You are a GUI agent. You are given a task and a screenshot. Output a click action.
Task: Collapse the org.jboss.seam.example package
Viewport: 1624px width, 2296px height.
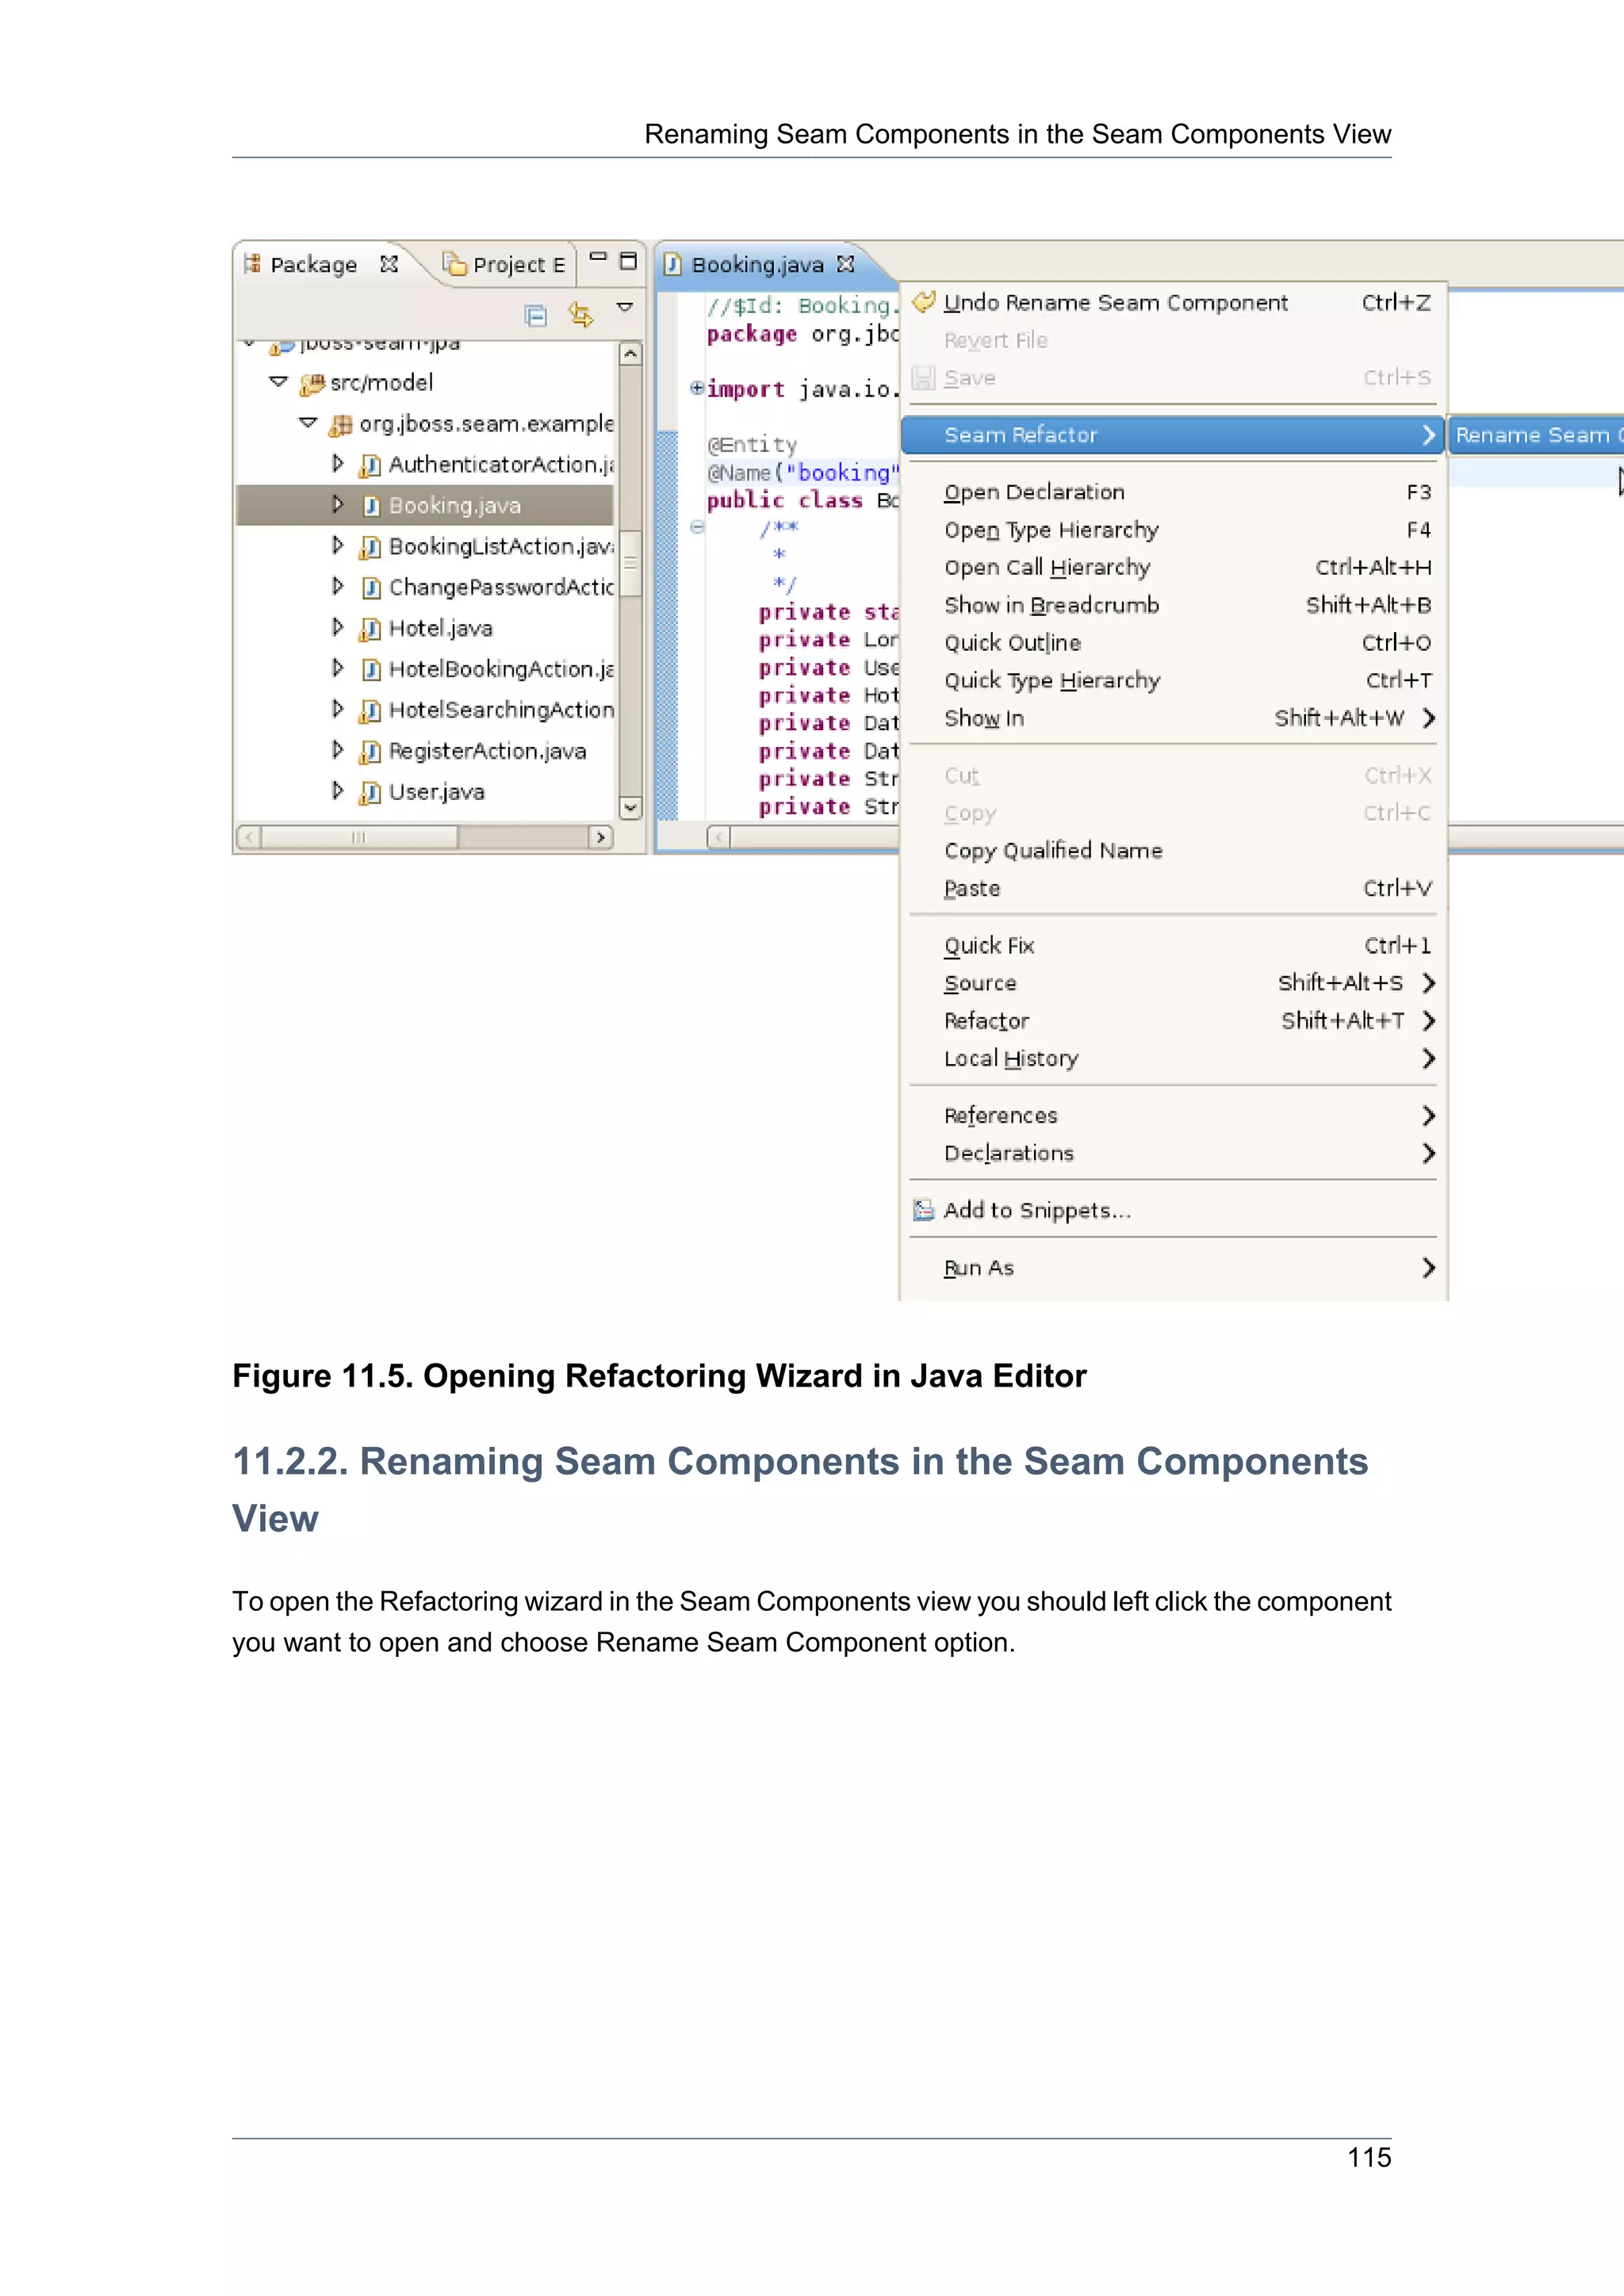coord(308,423)
